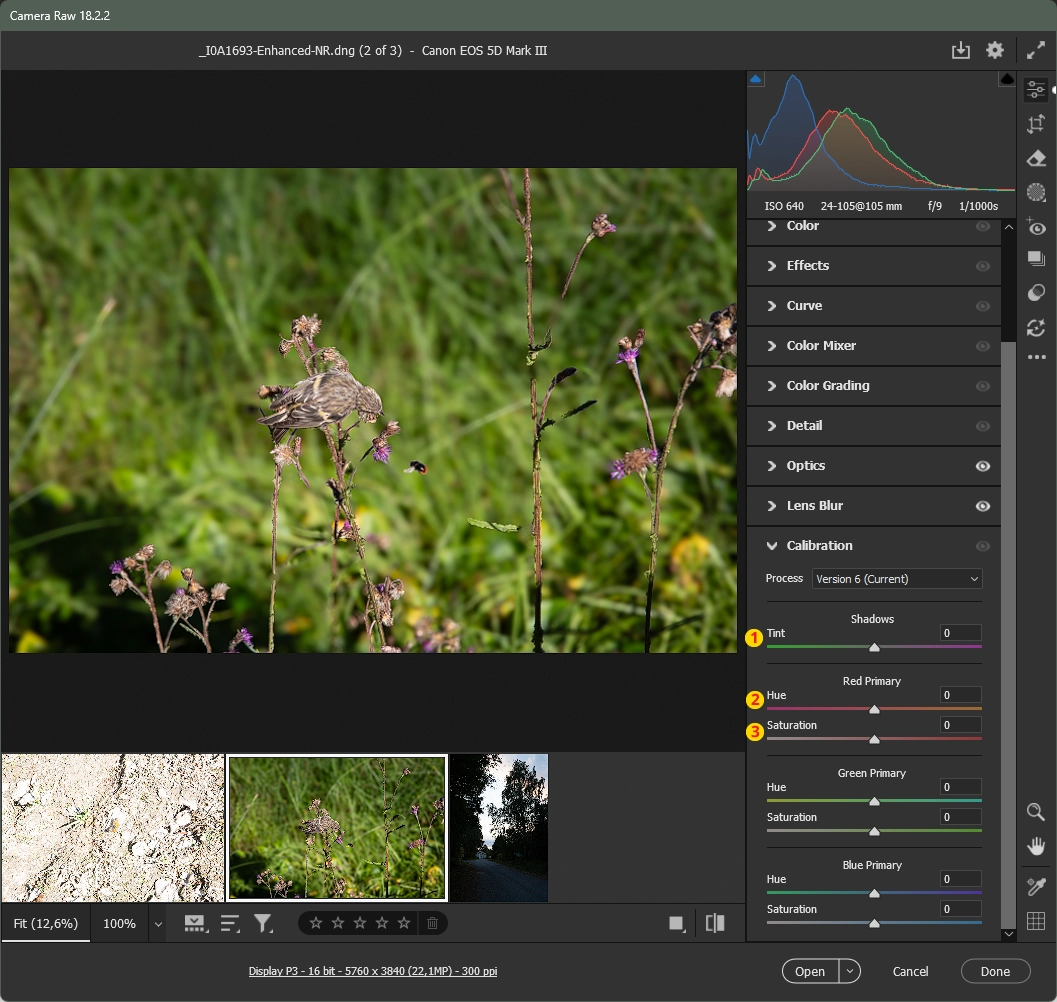
Task: Open the Process version dropdown
Action: tap(896, 579)
